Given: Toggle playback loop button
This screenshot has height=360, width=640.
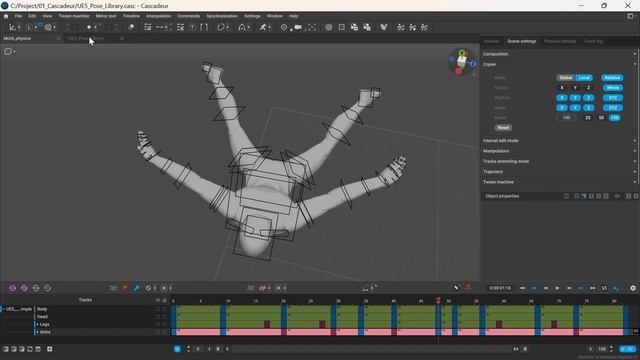Looking at the screenshot, I should tap(604, 288).
